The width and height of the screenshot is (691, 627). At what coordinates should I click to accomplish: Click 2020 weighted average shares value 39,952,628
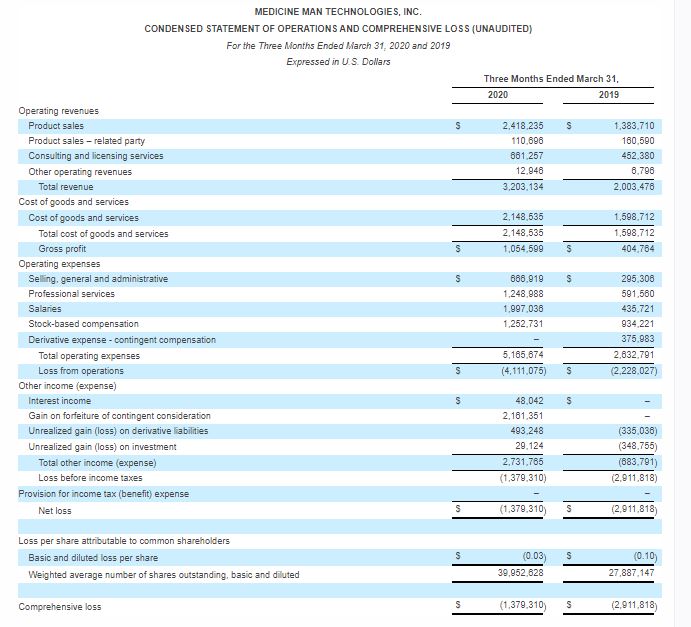tap(521, 574)
